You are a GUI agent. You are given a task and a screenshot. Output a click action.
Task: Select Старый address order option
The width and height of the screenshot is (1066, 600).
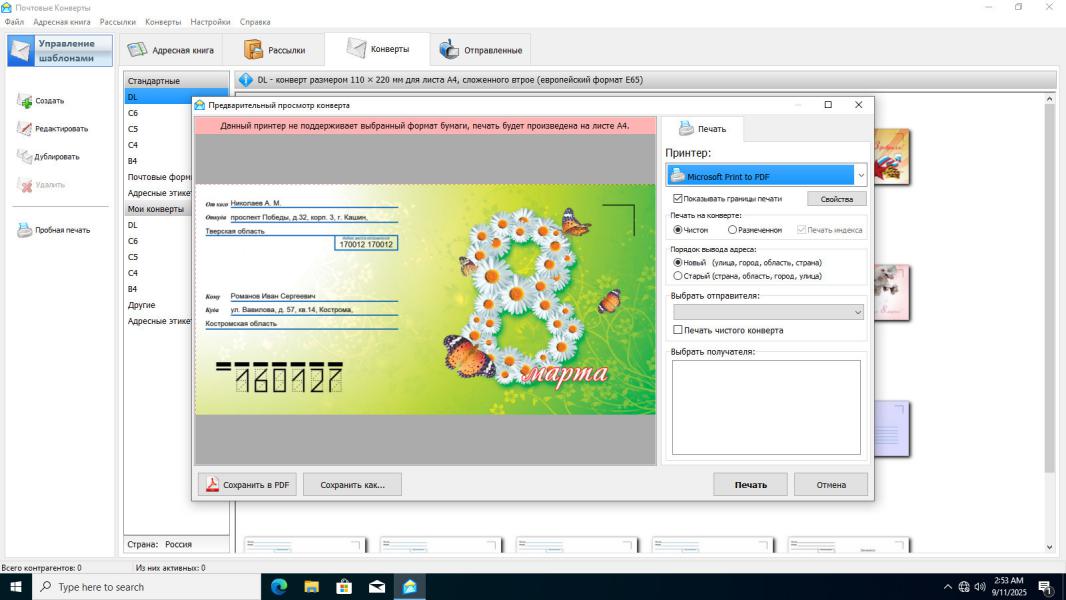coord(677,276)
